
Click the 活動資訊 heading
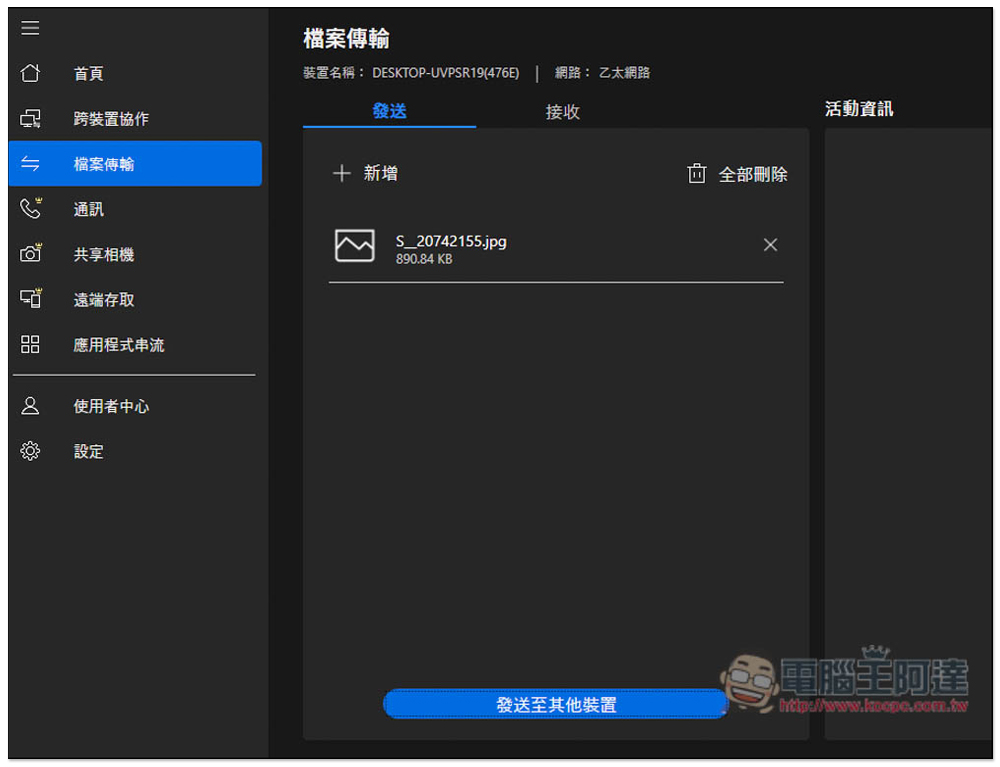pyautogui.click(x=859, y=109)
